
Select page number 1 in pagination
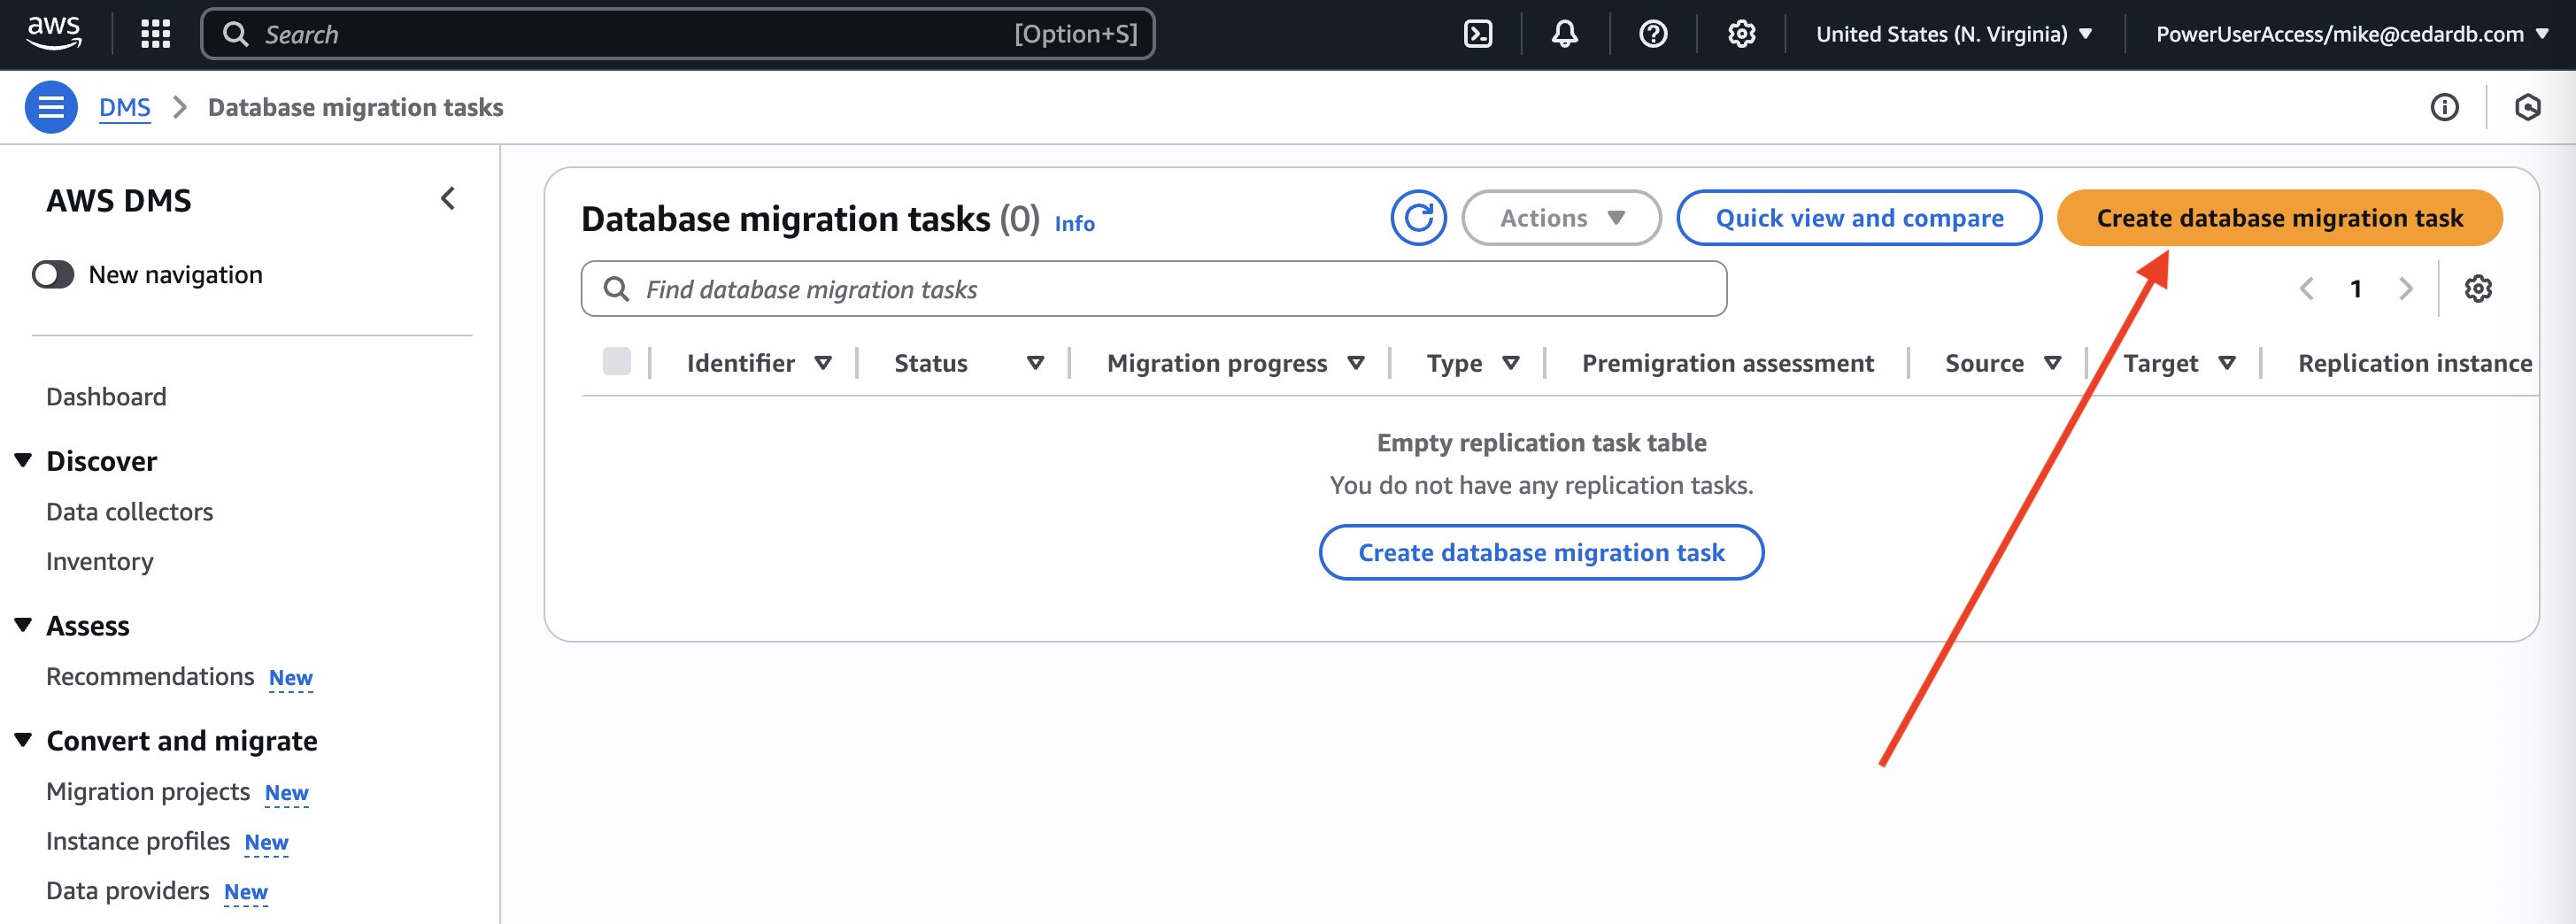tap(2356, 289)
